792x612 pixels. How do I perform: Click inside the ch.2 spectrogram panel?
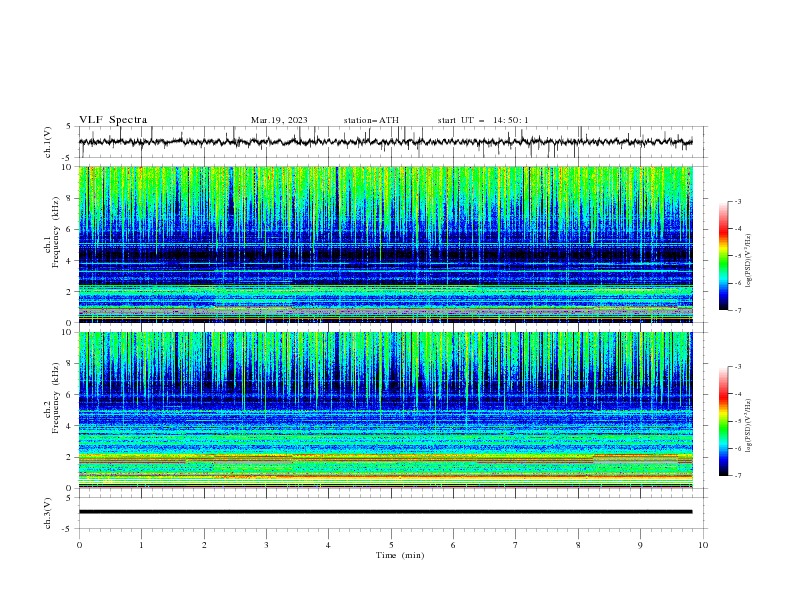tap(385, 410)
